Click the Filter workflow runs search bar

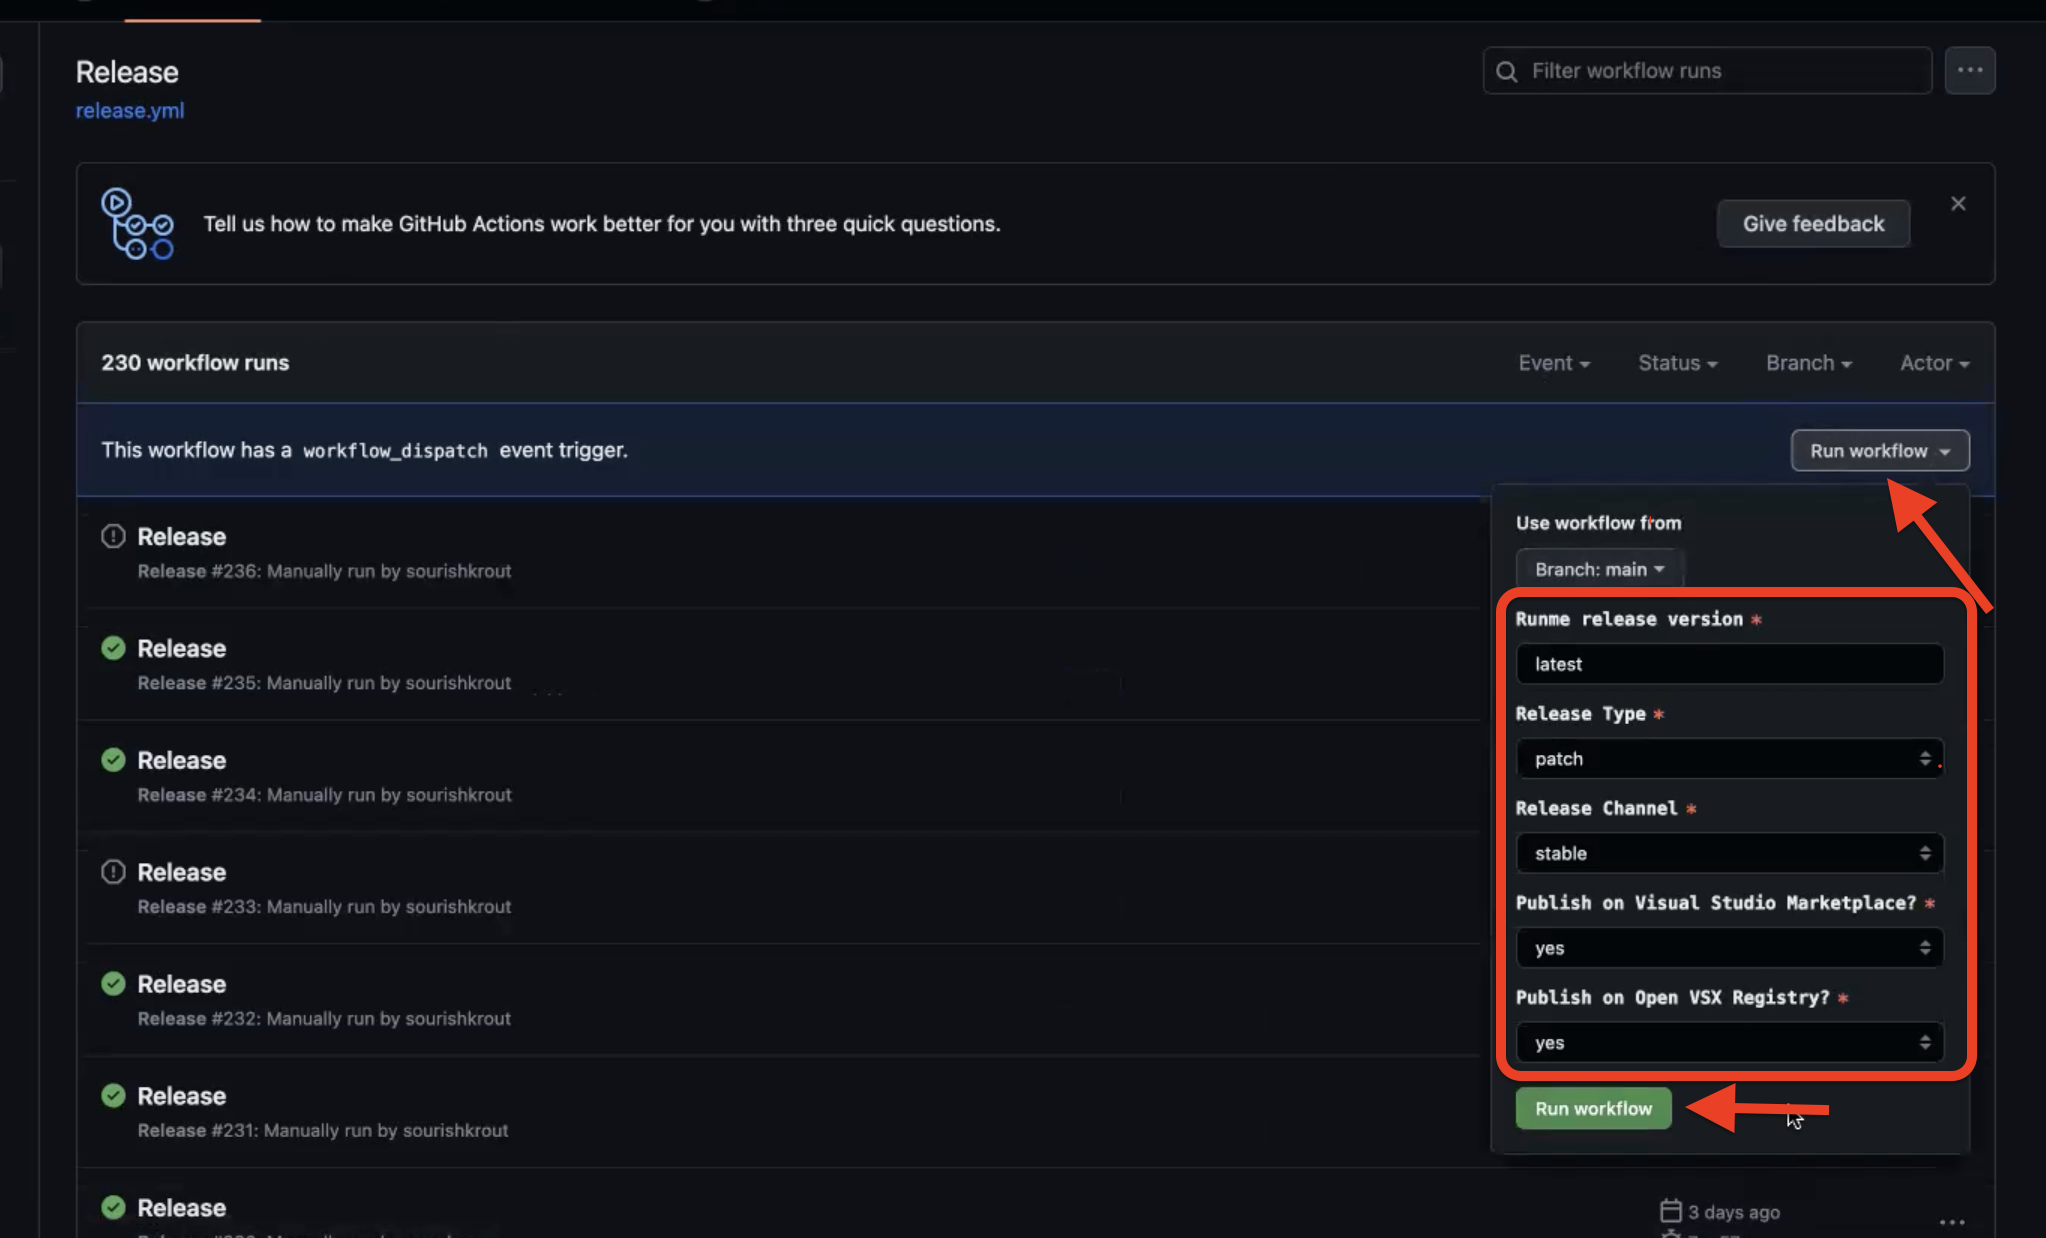1707,70
